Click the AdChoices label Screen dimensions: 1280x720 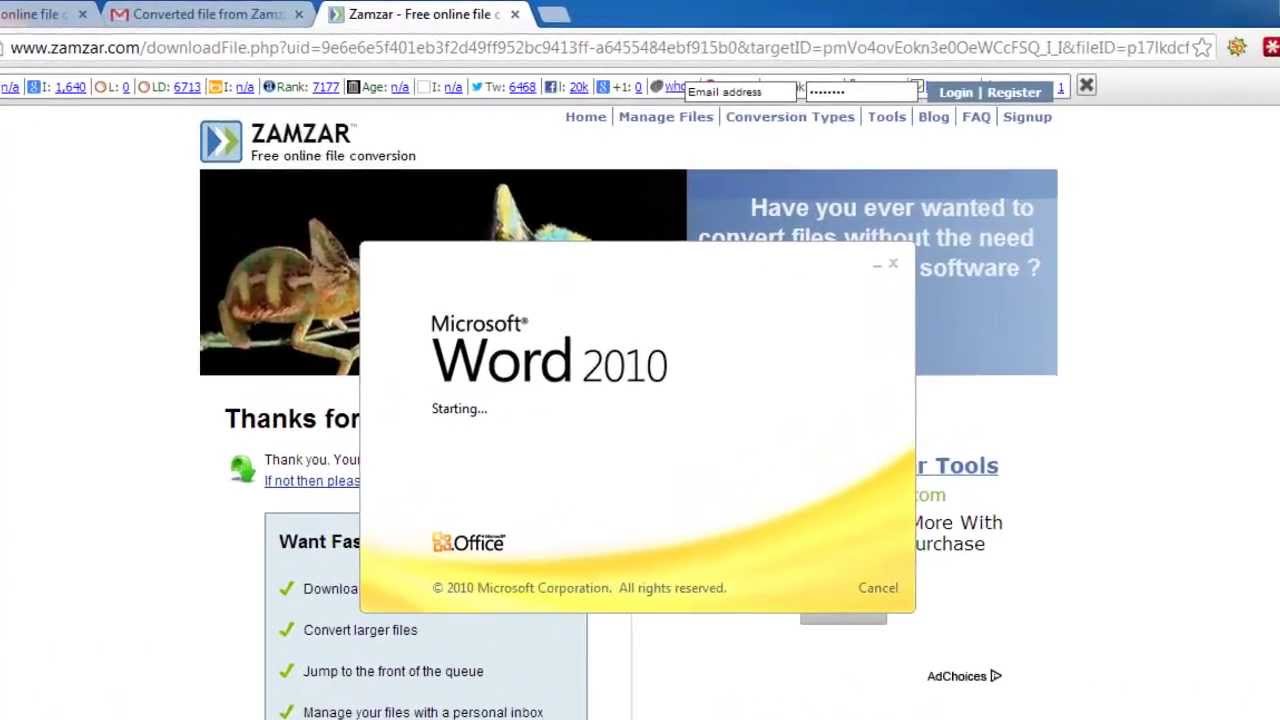(x=956, y=676)
